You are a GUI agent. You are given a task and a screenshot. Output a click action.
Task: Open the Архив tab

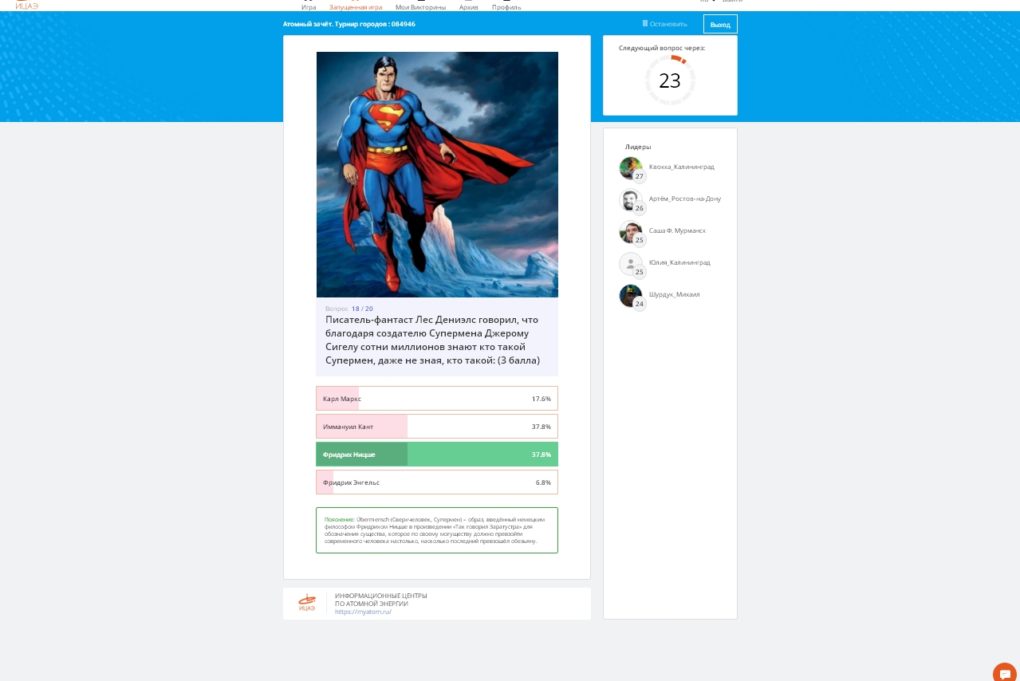pos(468,6)
